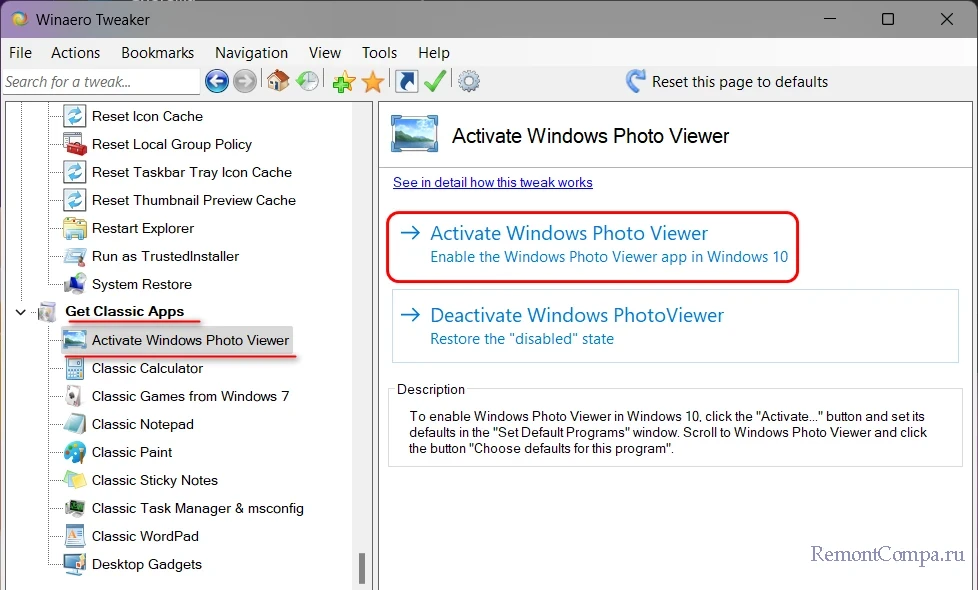
Task: Open the View menu
Action: coord(325,53)
